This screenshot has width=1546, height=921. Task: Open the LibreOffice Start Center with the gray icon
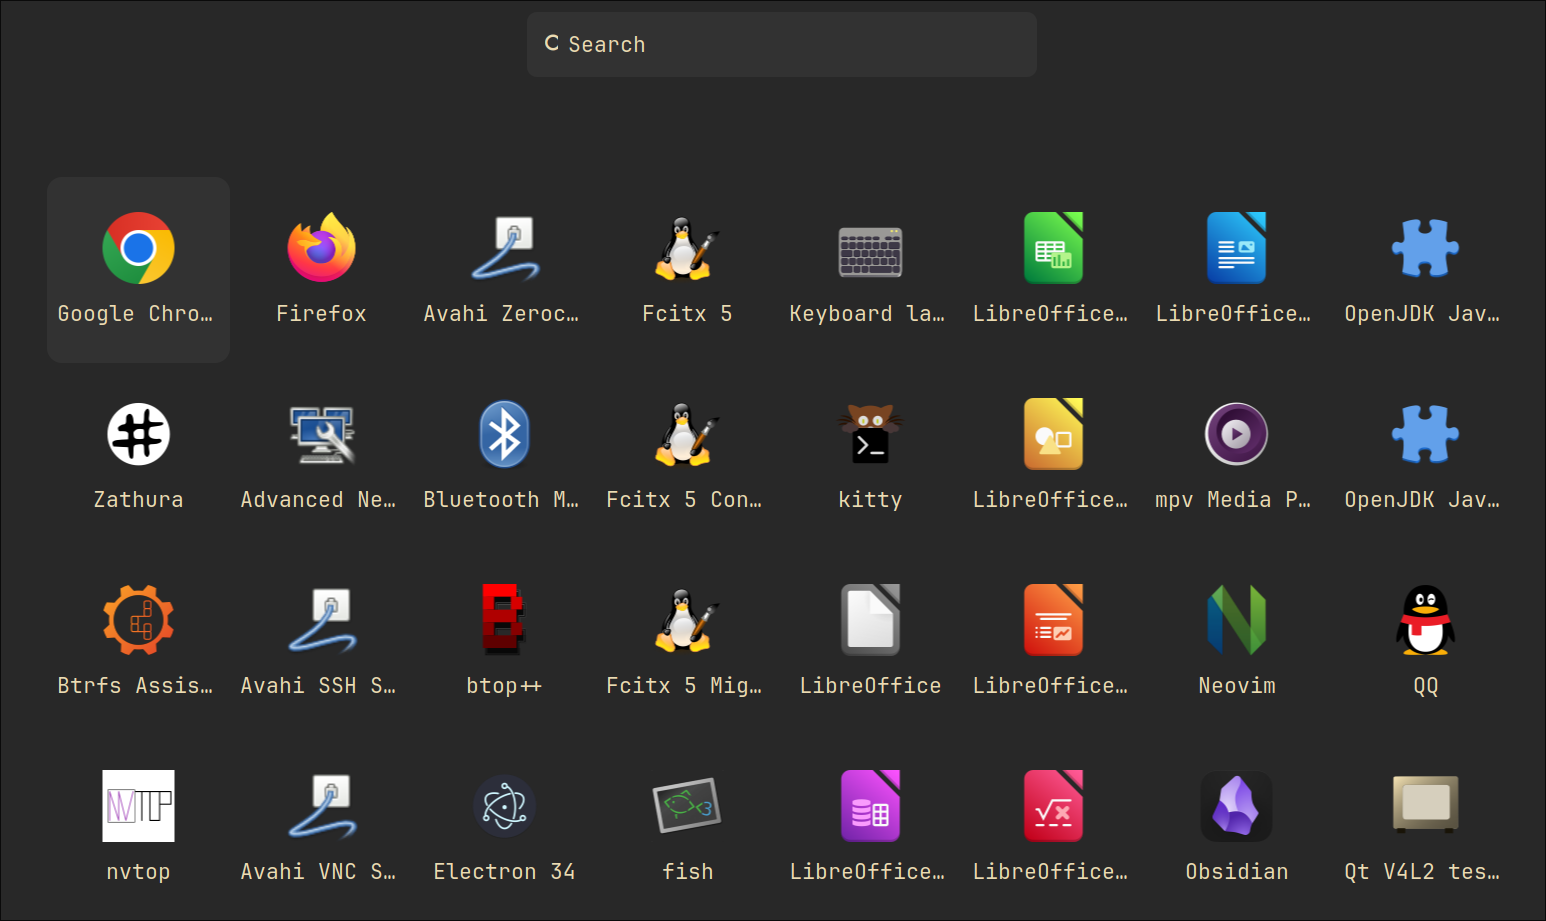click(x=870, y=642)
